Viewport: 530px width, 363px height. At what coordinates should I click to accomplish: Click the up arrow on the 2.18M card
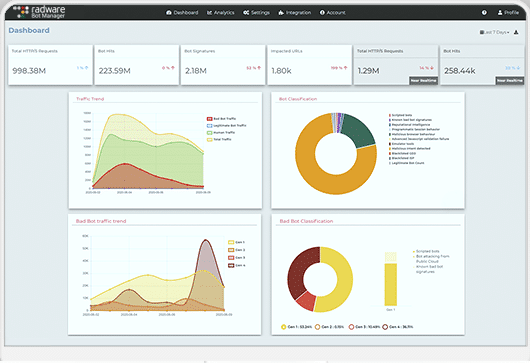tap(259, 68)
